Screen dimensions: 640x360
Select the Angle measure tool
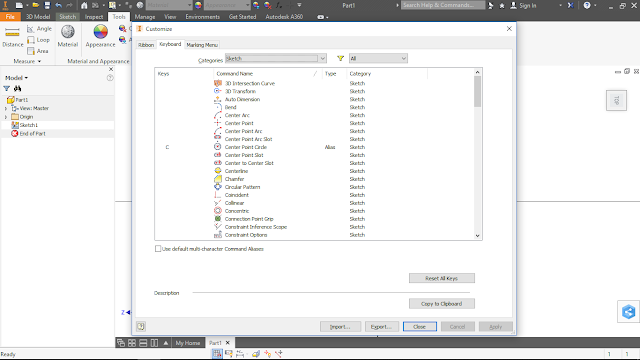coord(40,29)
